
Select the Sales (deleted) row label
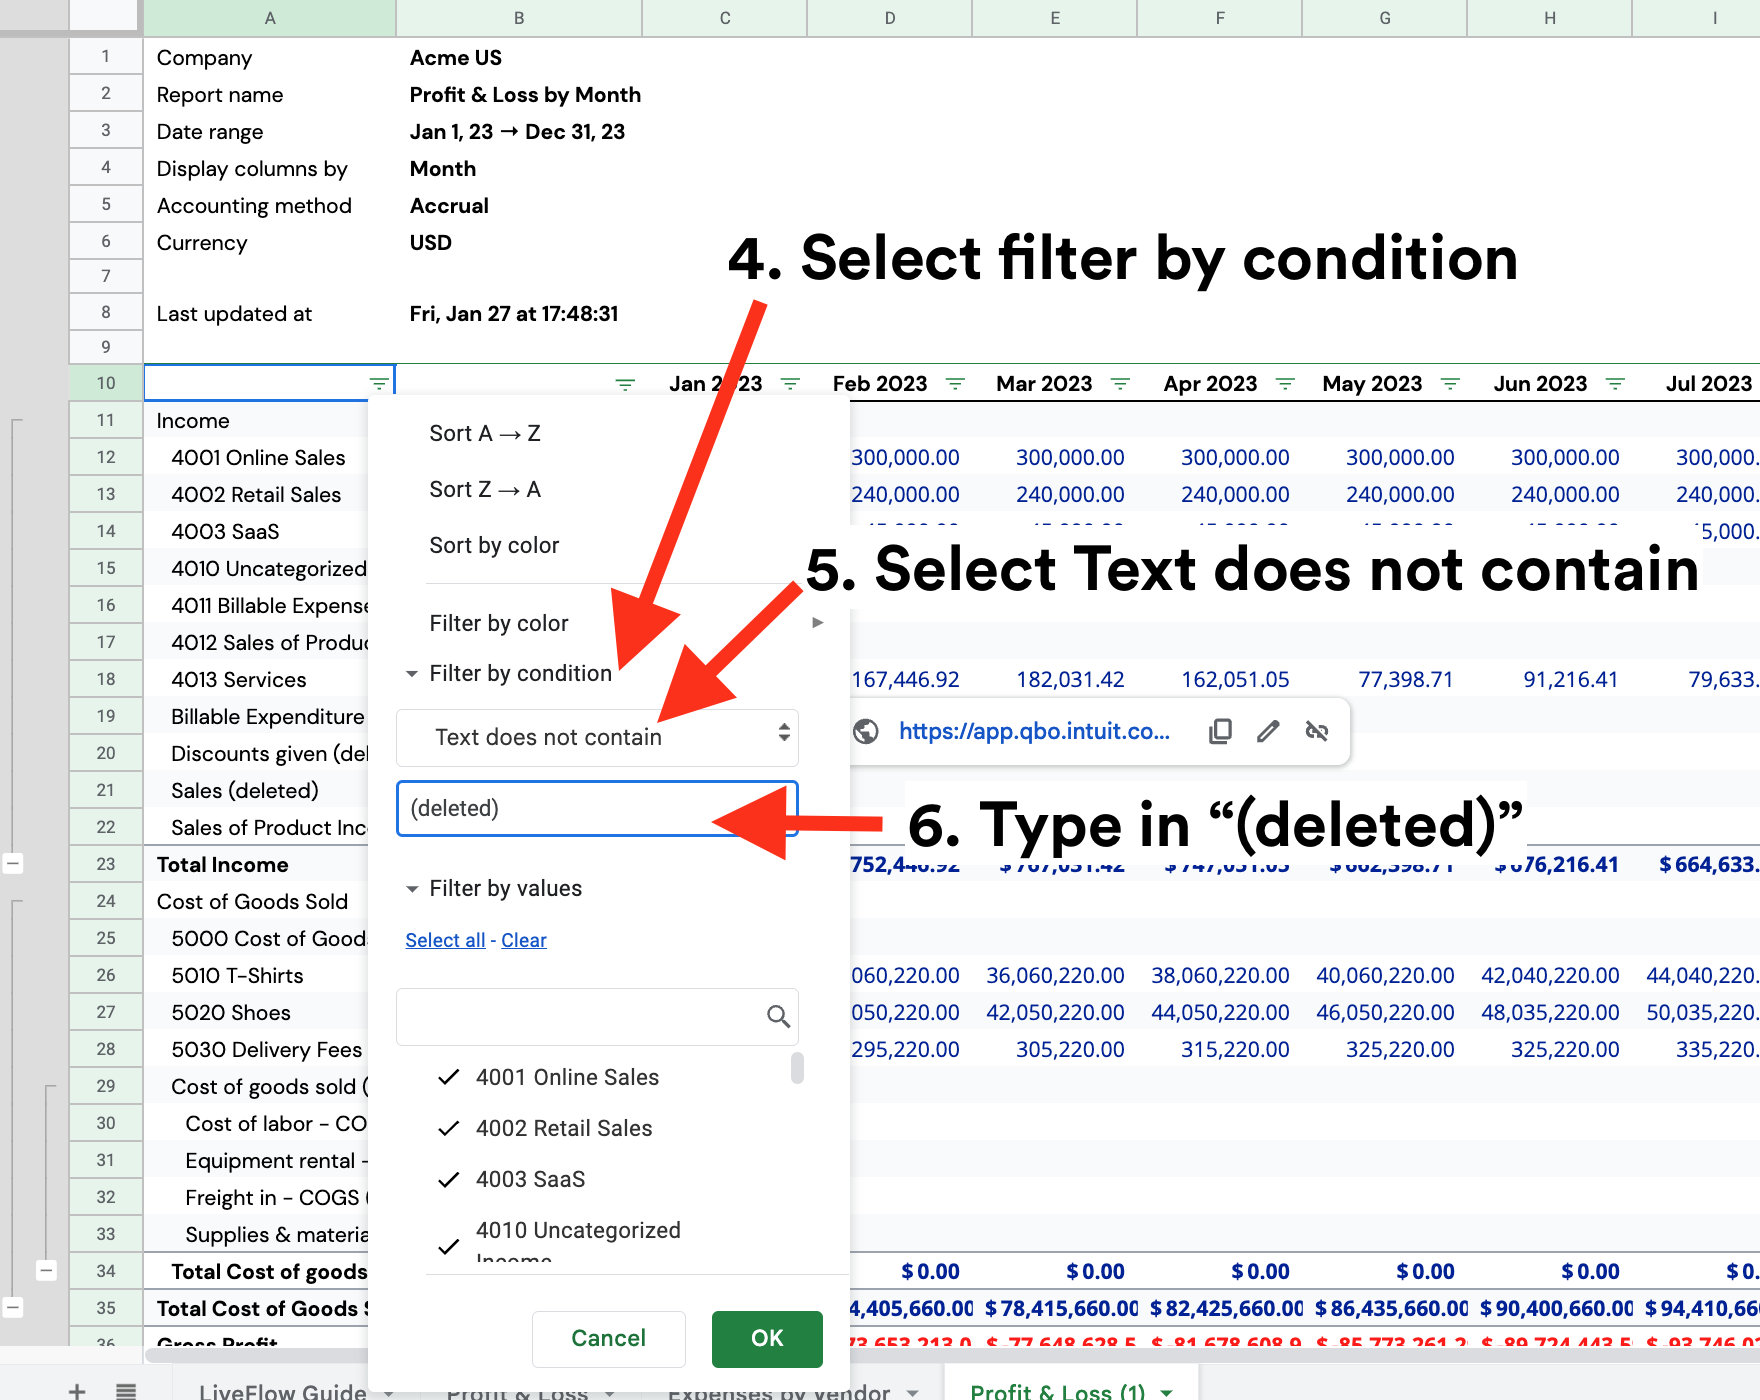tap(245, 791)
